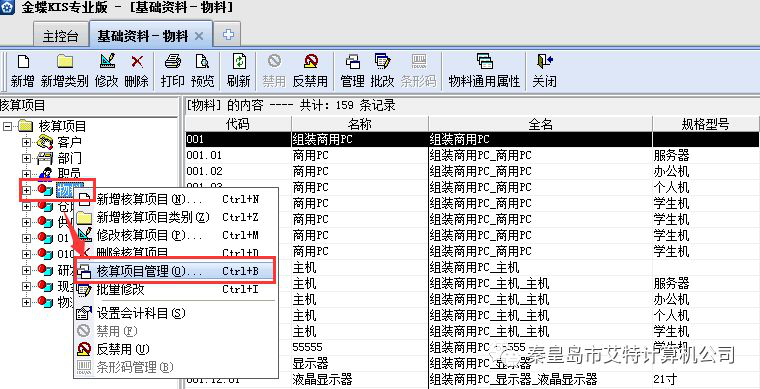Click the 反禁用 toolbar icon
This screenshot has width=760, height=389.
coord(311,61)
